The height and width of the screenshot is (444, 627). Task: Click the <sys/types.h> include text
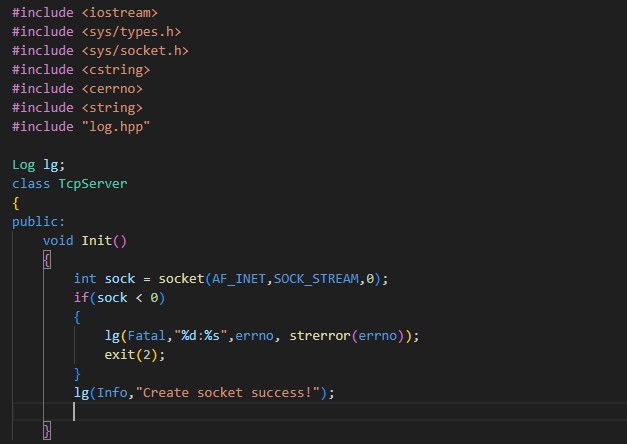coord(131,32)
